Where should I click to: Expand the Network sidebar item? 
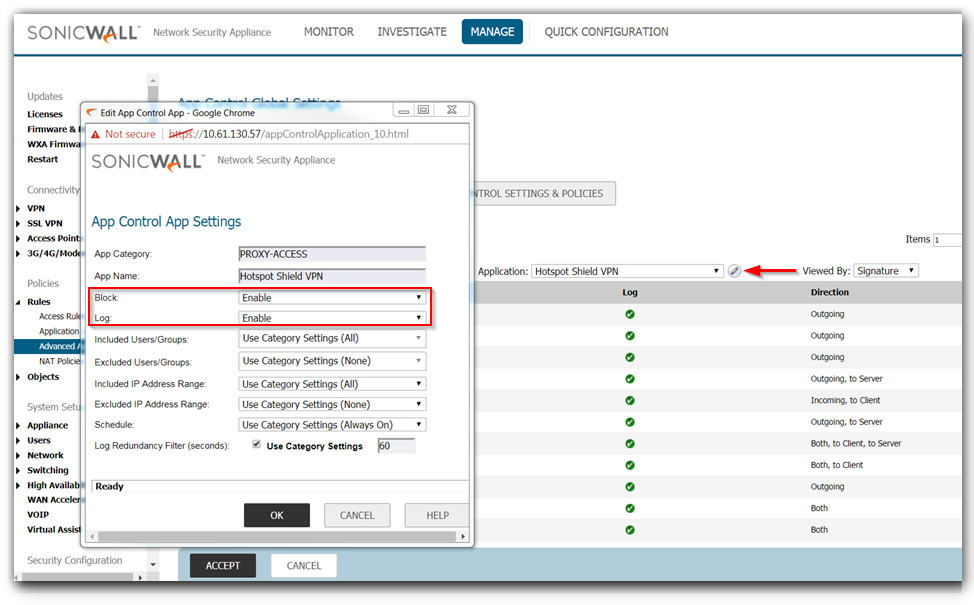(x=18, y=455)
